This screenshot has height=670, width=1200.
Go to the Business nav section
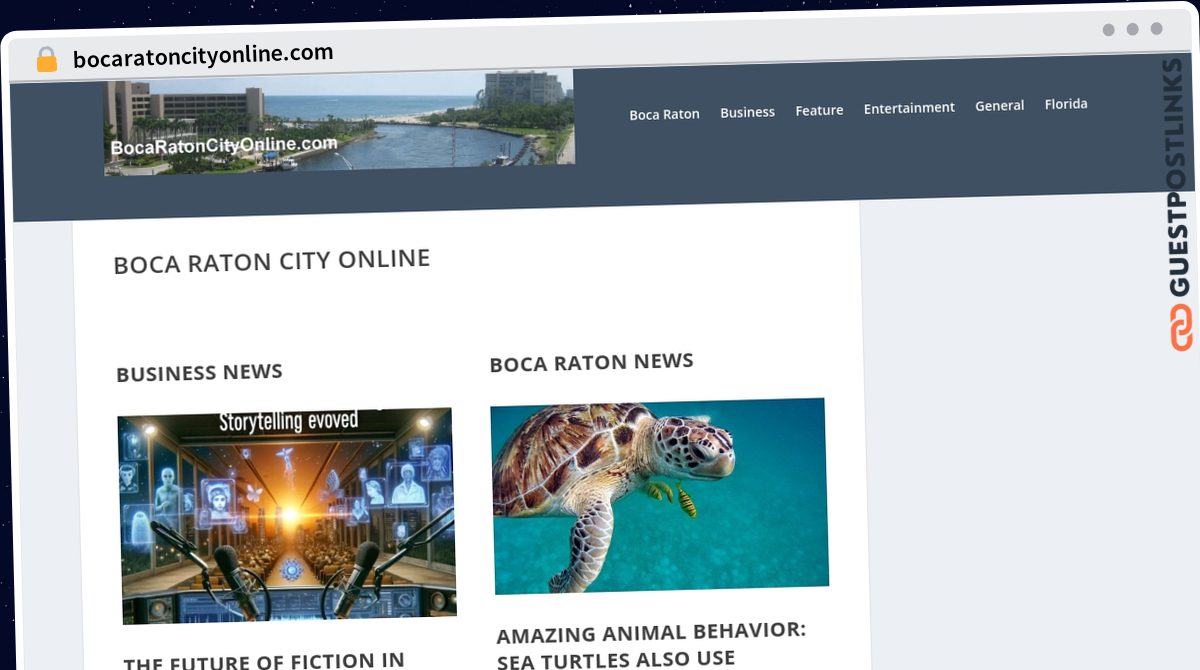click(747, 112)
